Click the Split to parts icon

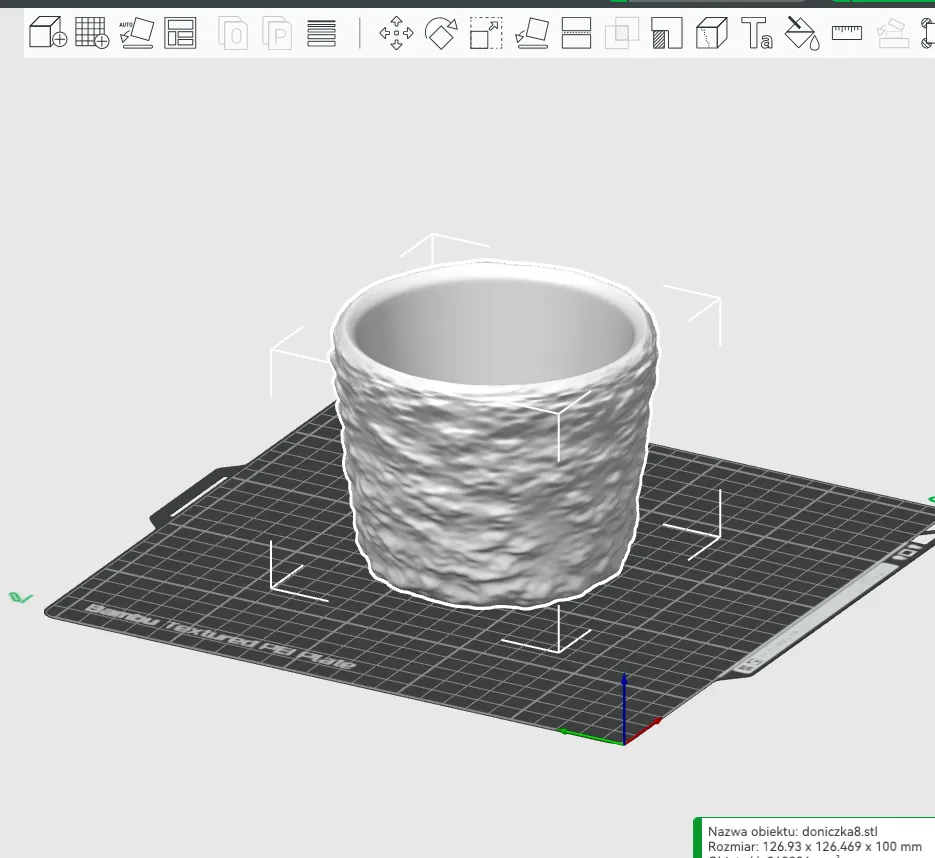[277, 33]
